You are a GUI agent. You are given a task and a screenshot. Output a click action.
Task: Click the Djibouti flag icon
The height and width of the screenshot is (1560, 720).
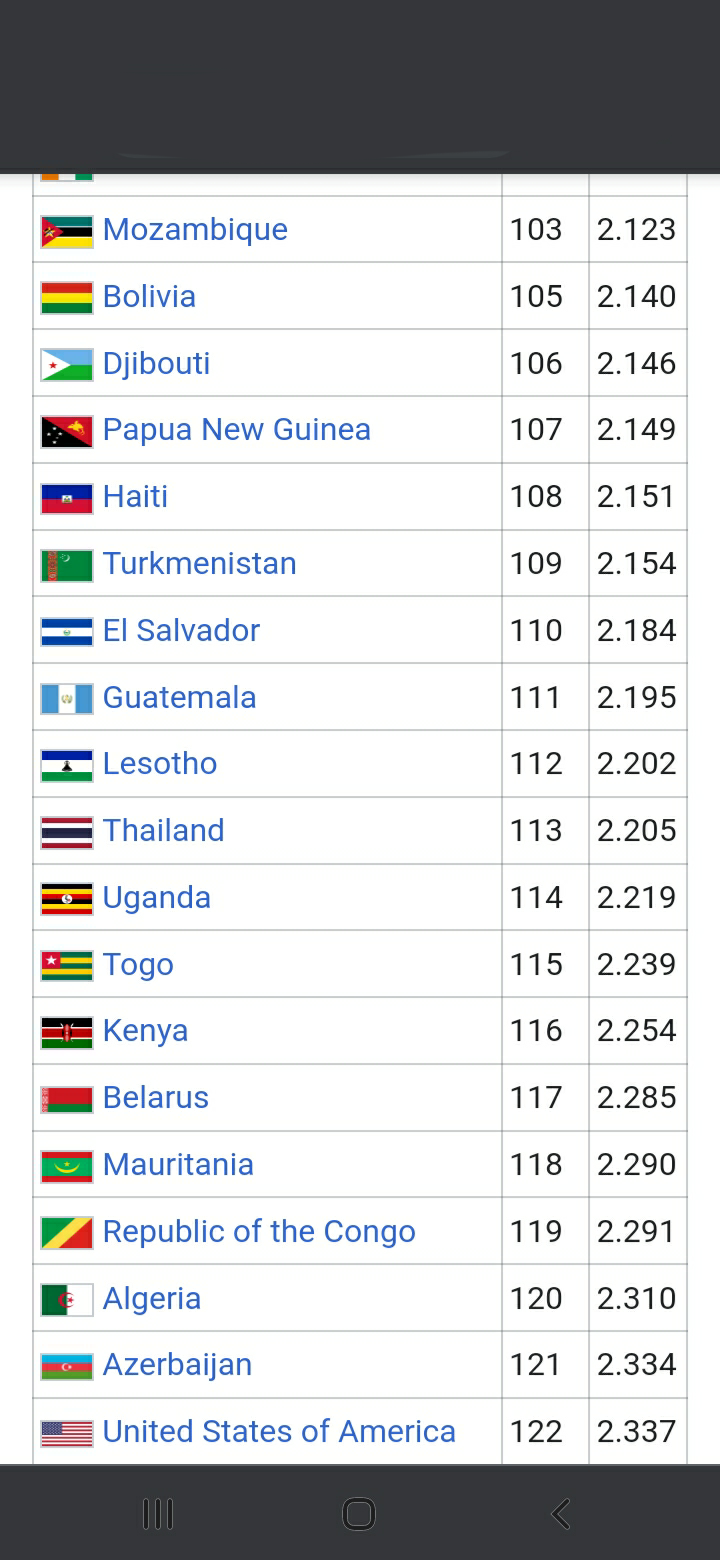click(x=67, y=364)
